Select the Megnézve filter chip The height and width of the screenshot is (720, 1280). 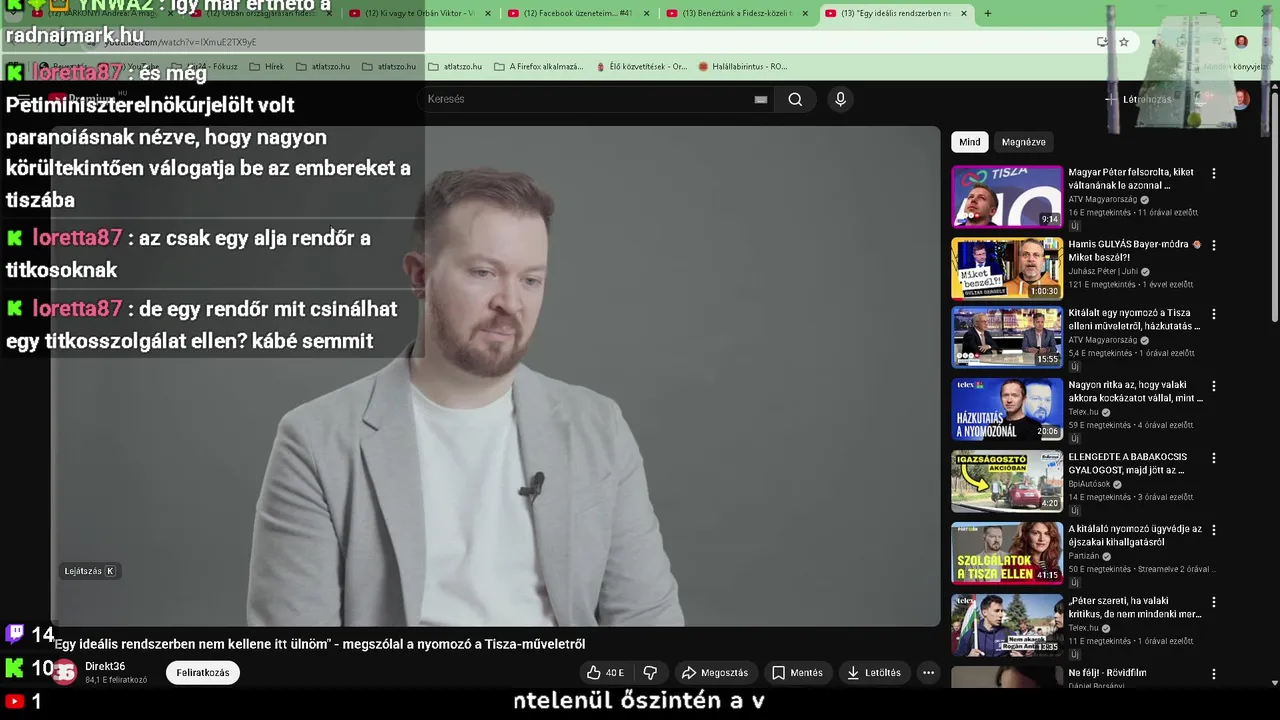(1023, 142)
